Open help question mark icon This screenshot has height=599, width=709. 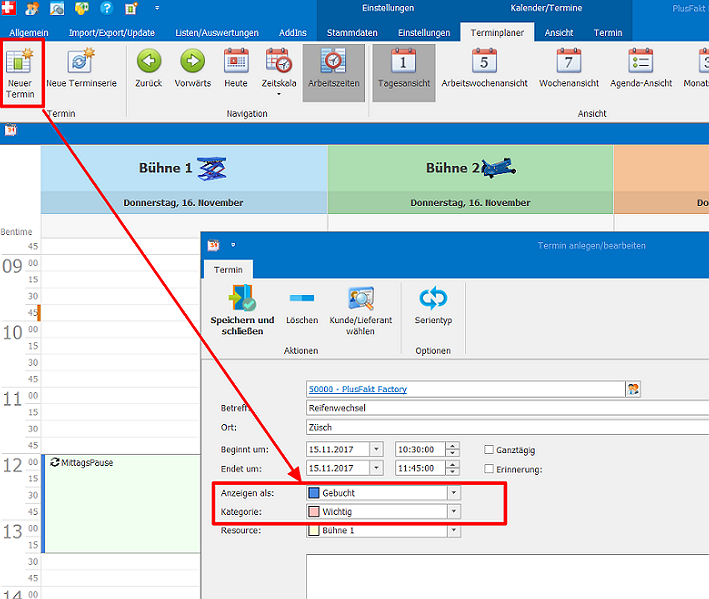pos(107,8)
